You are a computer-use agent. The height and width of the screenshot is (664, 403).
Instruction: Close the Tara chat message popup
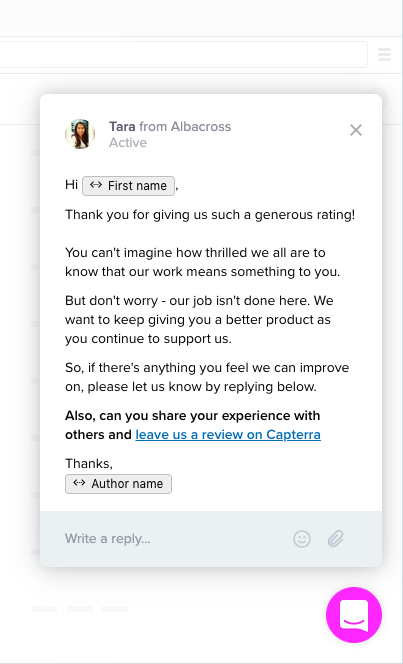[356, 130]
